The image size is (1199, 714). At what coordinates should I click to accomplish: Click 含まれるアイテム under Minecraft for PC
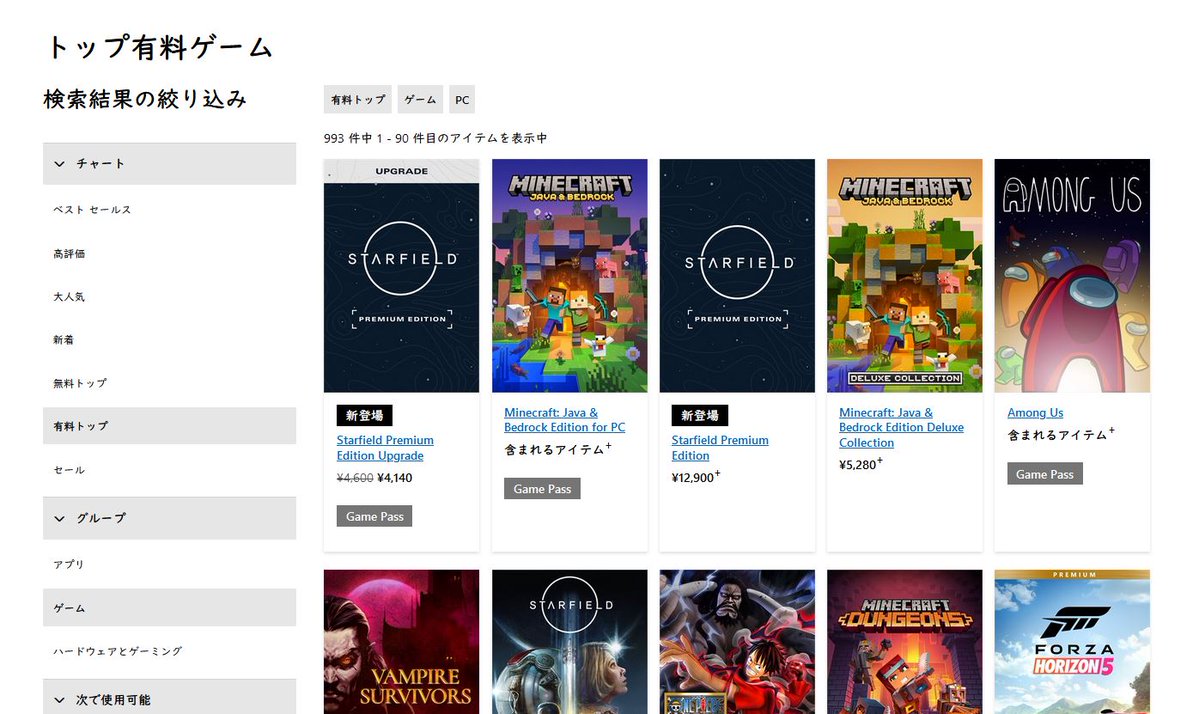557,449
